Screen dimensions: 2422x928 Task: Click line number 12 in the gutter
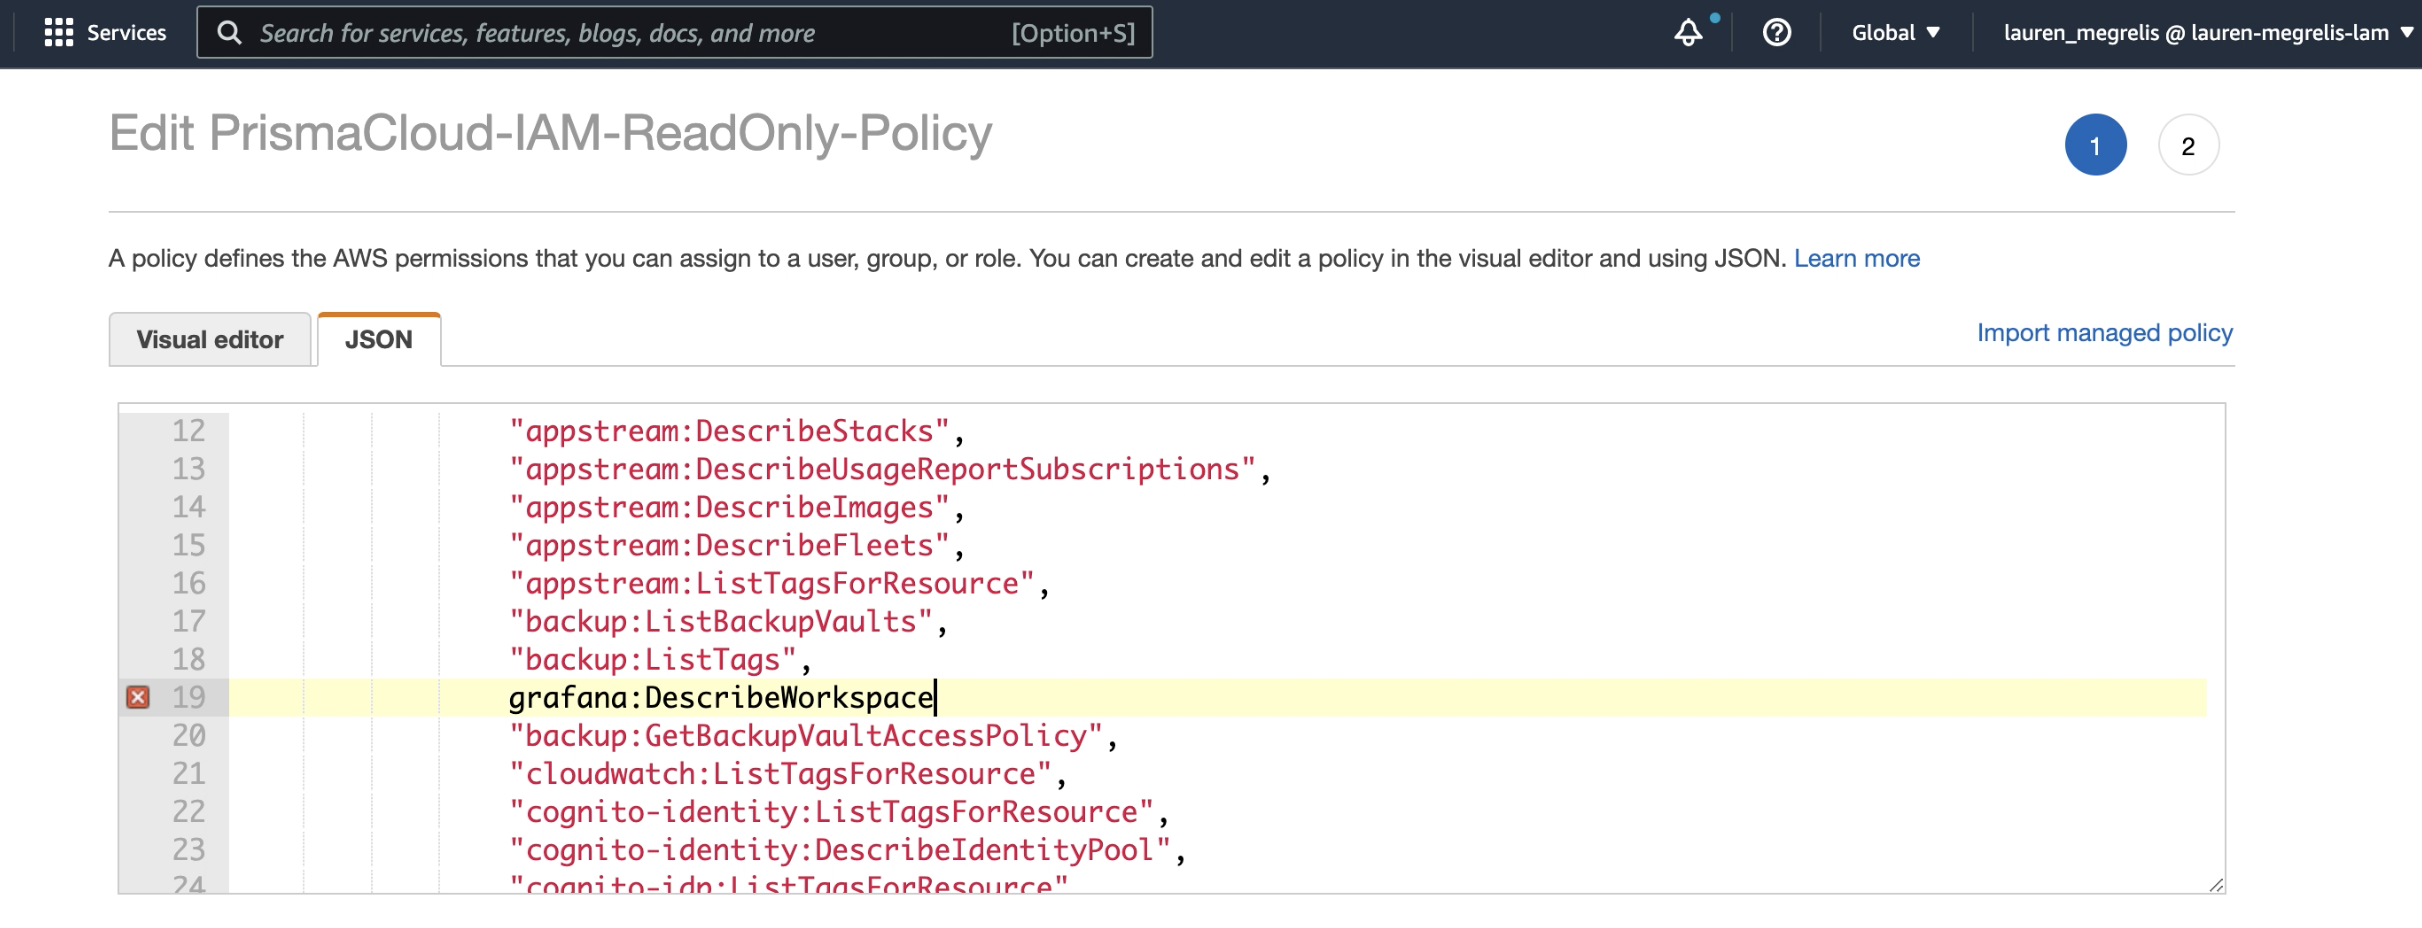click(188, 431)
